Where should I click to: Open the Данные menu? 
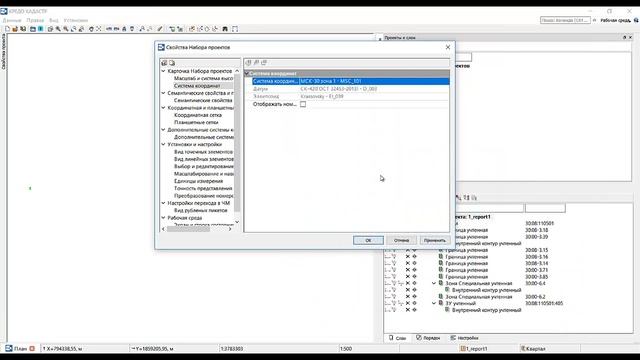pyautogui.click(x=12, y=20)
